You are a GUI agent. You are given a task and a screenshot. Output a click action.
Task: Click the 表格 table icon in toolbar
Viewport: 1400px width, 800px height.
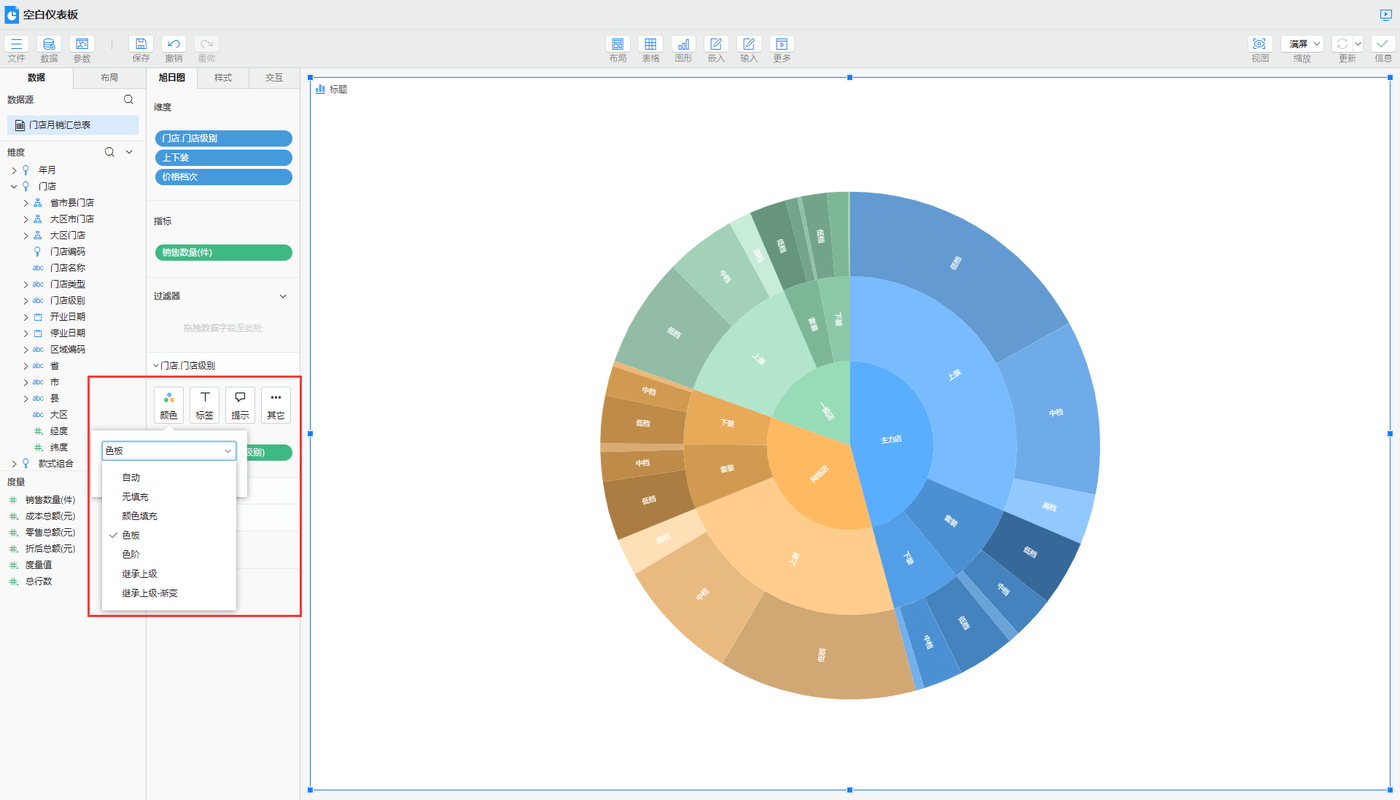click(650, 44)
